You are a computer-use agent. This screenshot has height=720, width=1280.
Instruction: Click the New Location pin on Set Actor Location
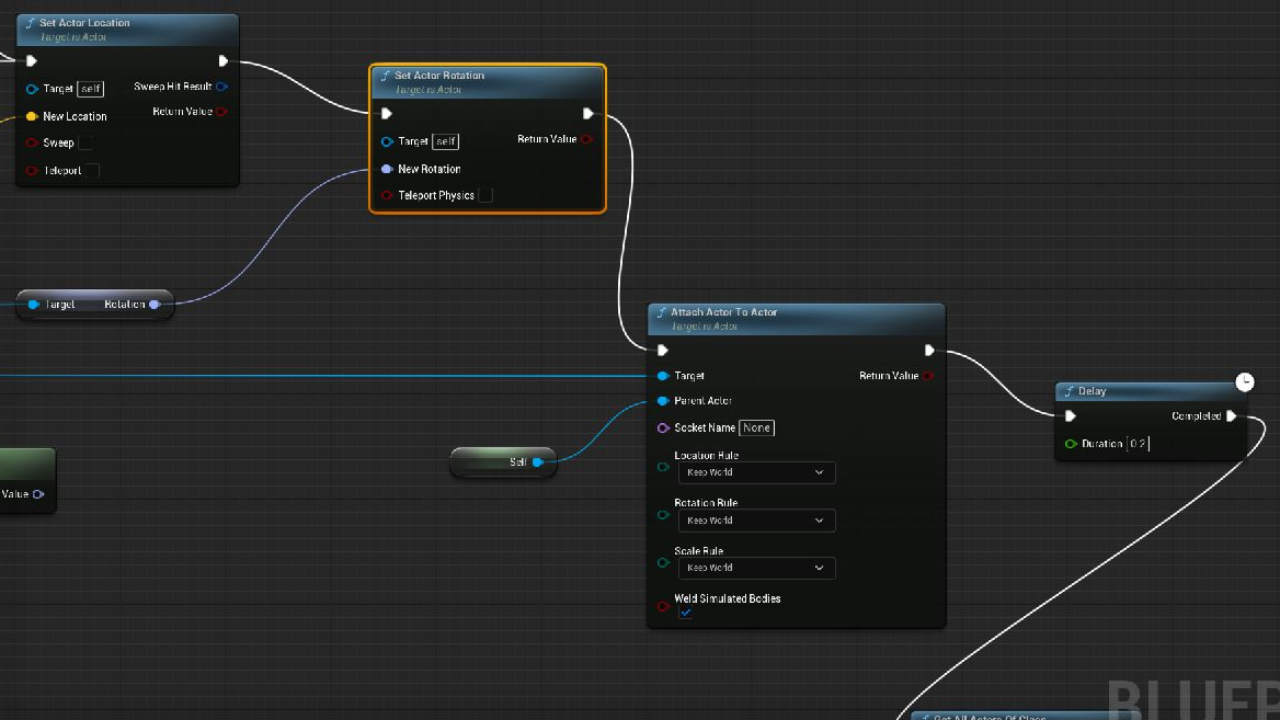32,116
